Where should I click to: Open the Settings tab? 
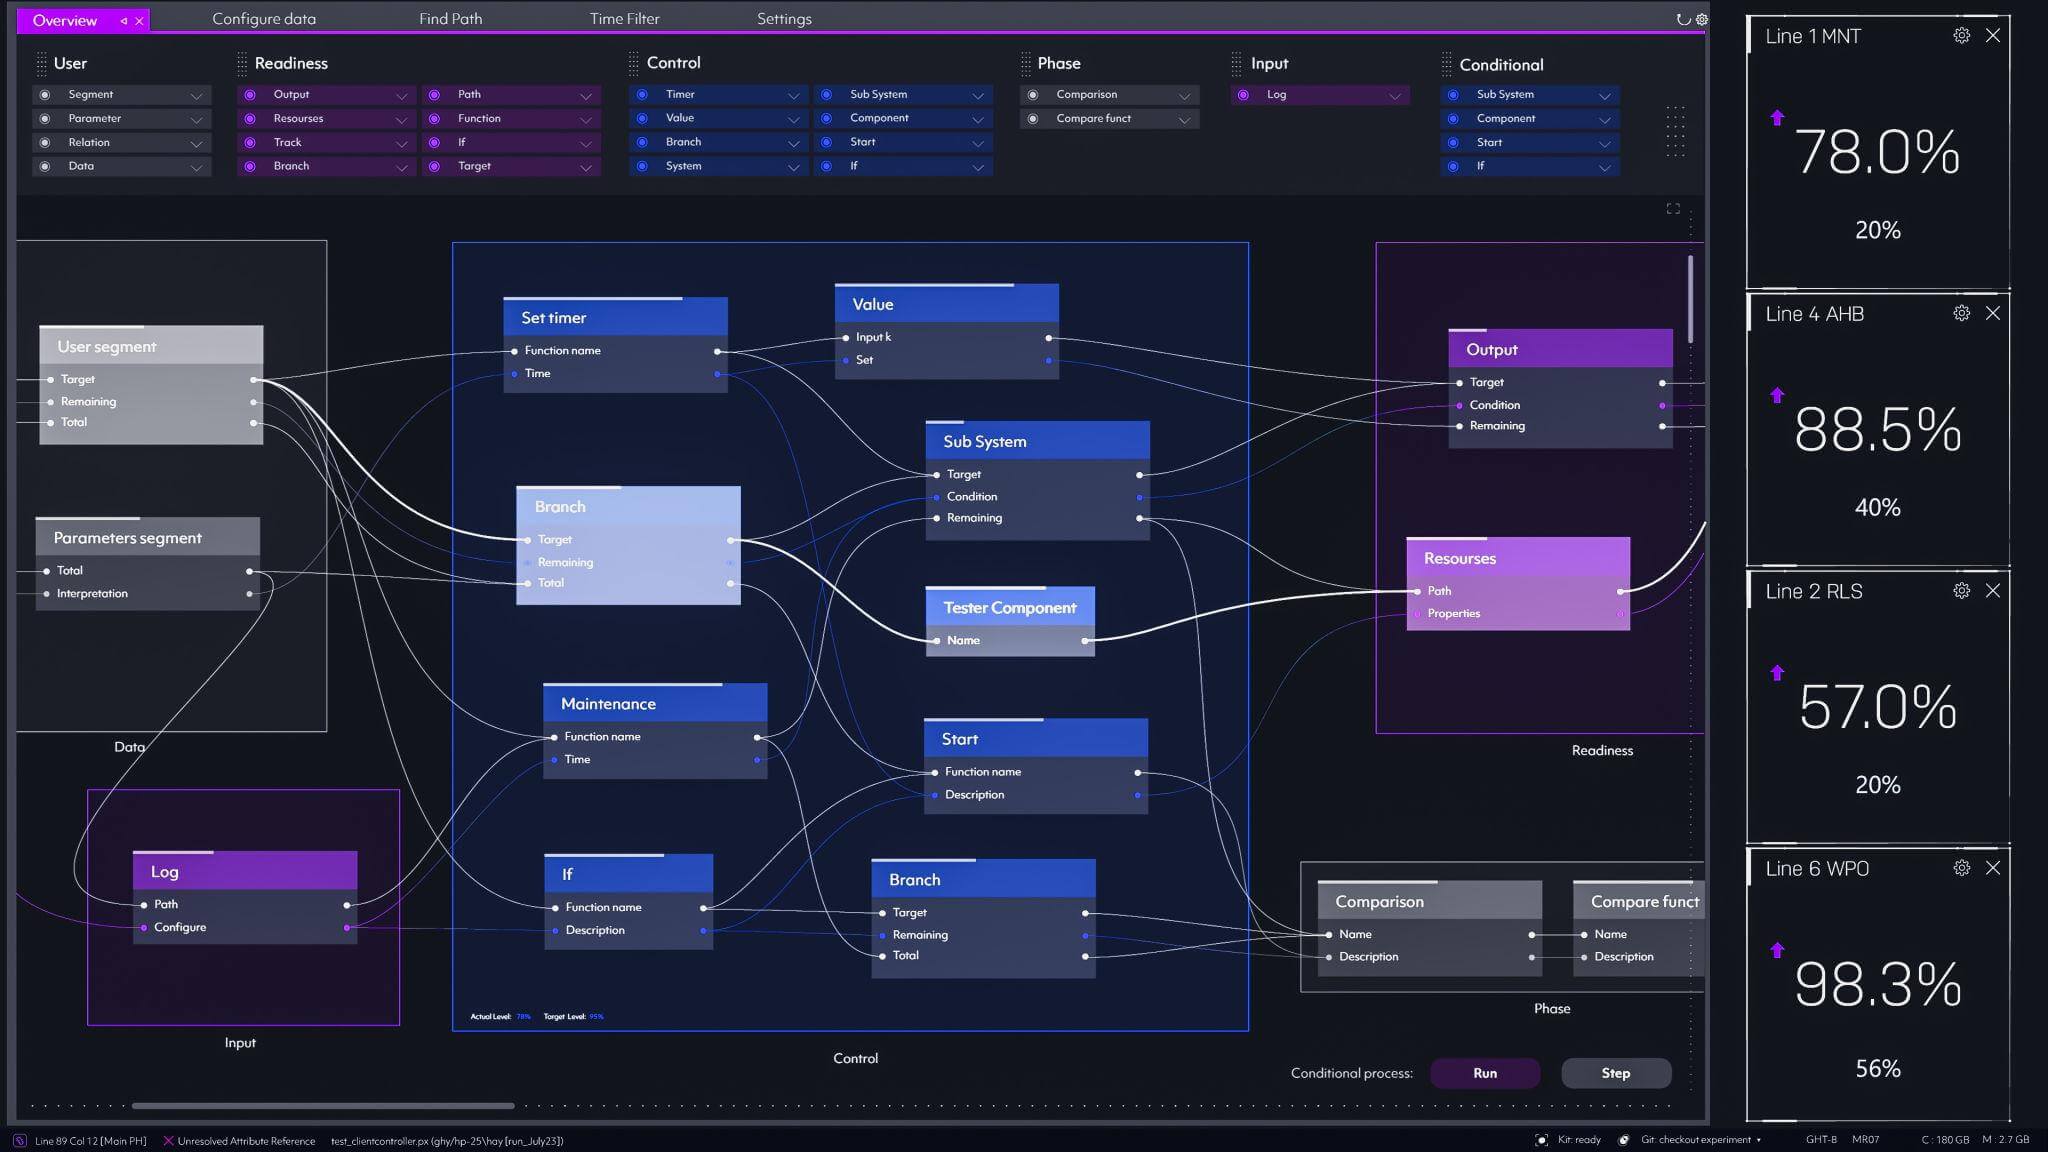click(784, 19)
